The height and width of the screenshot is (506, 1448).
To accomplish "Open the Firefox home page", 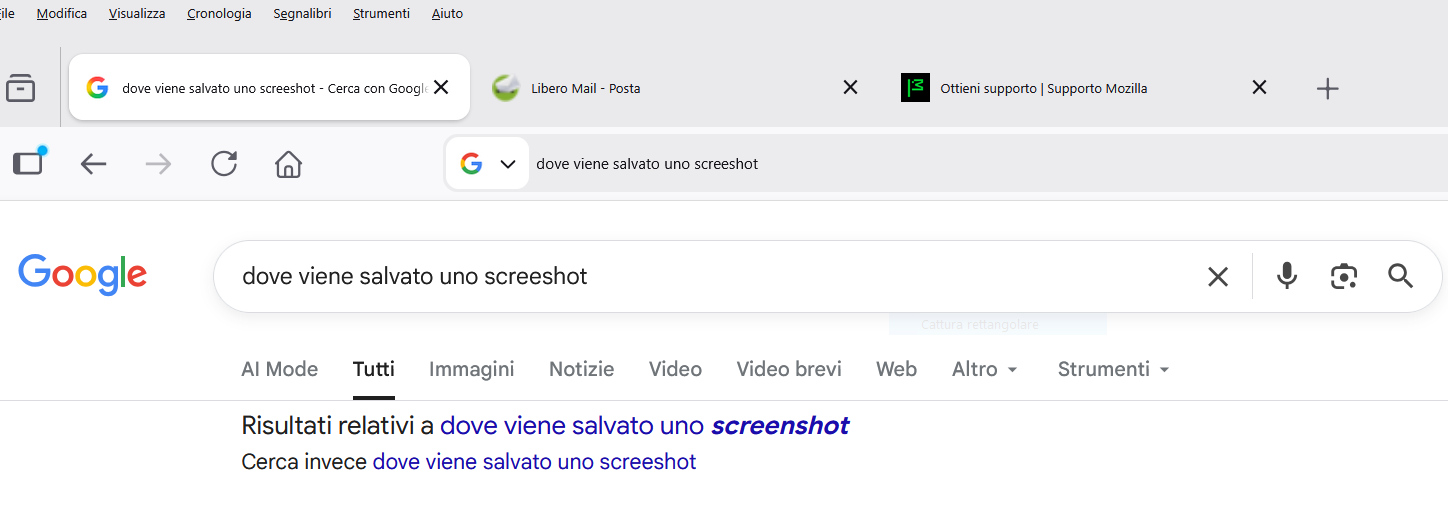I will click(x=288, y=164).
